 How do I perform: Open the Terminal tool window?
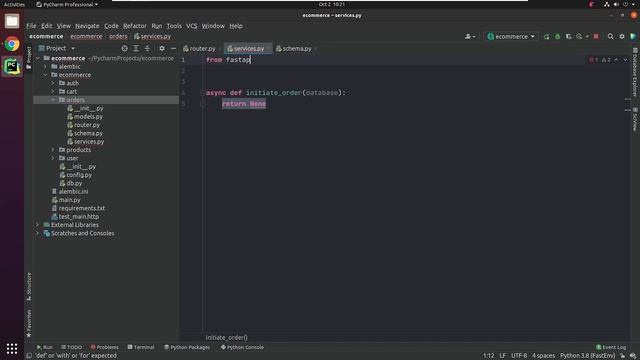[x=141, y=347]
